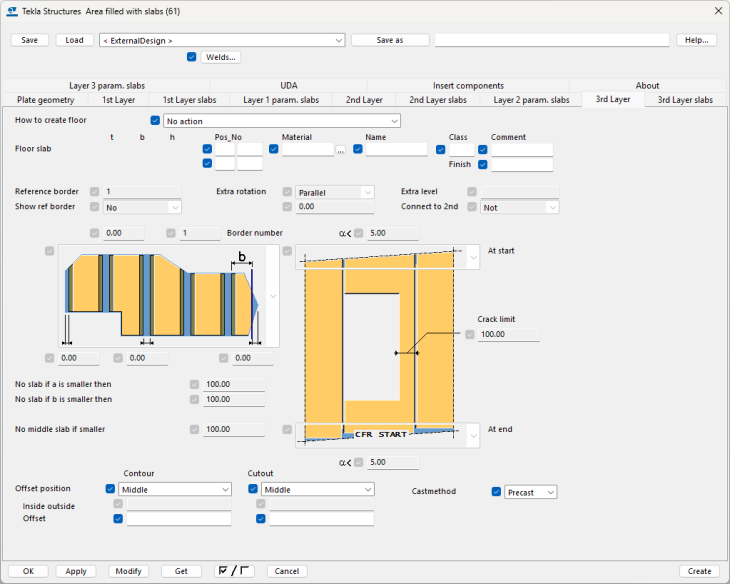Click the No middle slab if smaller field

[x=234, y=429]
